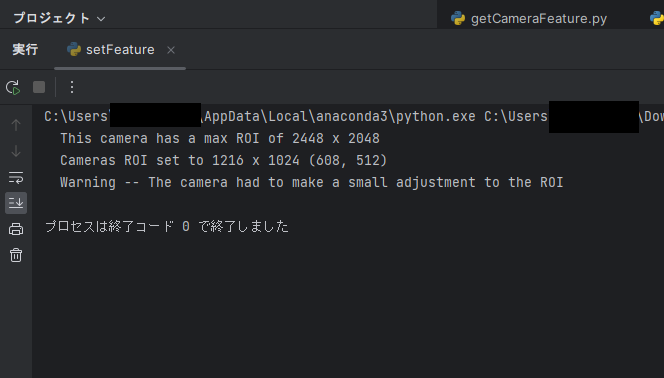Open the run toolbar more options menu

point(72,87)
